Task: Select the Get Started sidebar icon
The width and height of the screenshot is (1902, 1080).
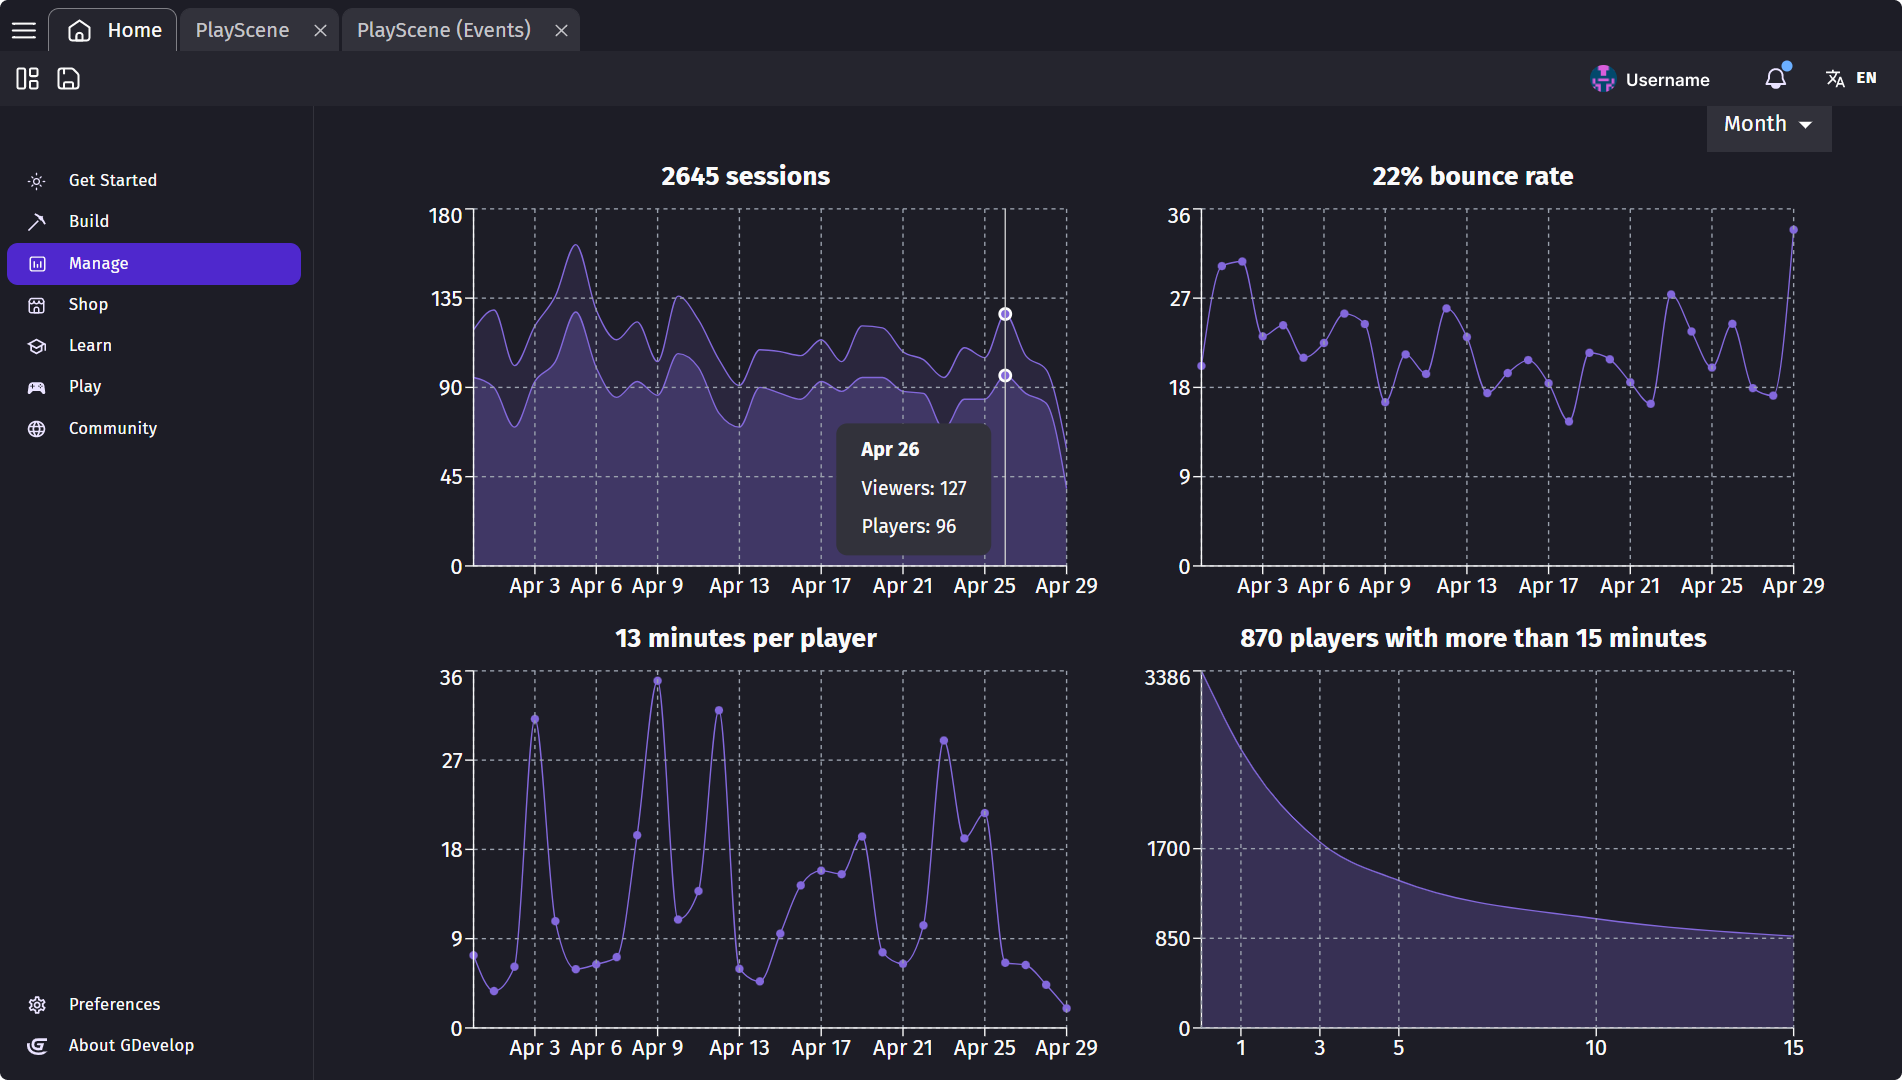Action: tap(36, 180)
